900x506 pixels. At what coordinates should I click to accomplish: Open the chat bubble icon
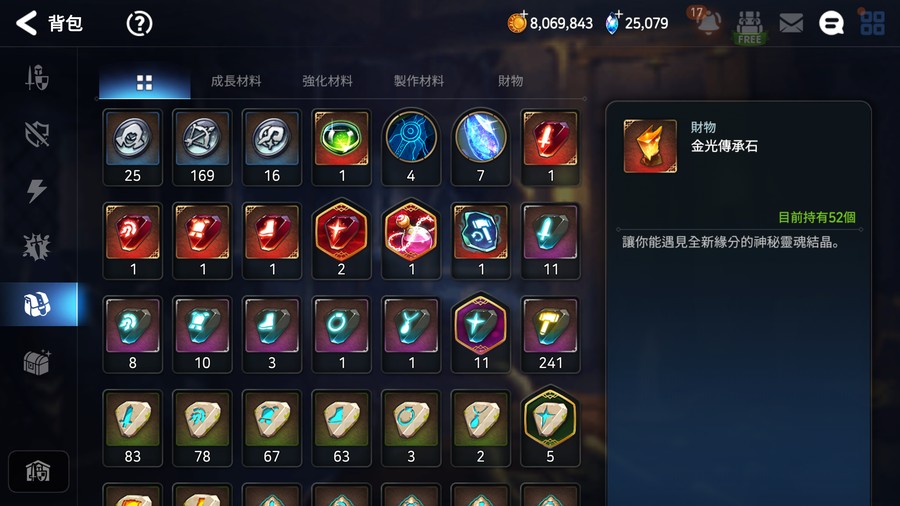pos(831,24)
